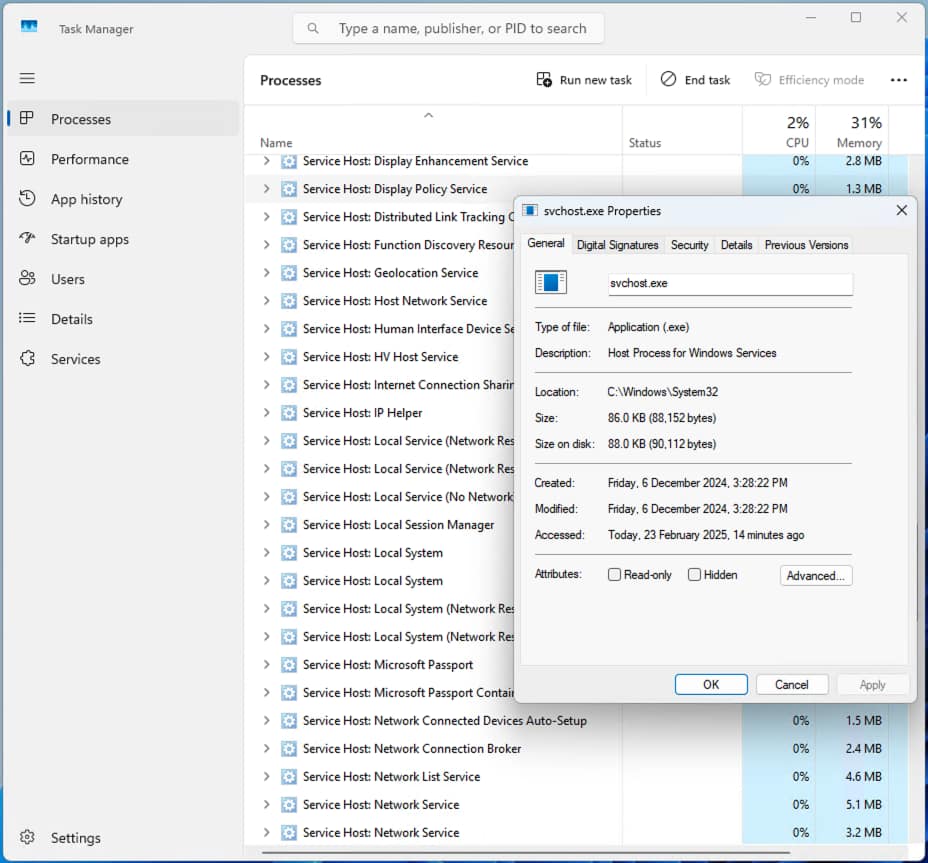
Task: Click the Advanced attributes button
Action: 815,574
